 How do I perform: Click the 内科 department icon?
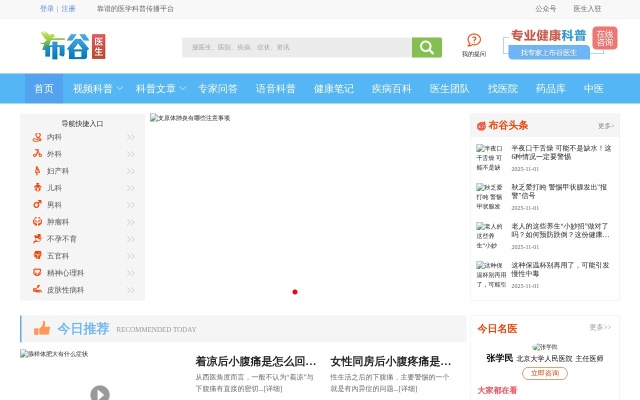click(x=37, y=137)
